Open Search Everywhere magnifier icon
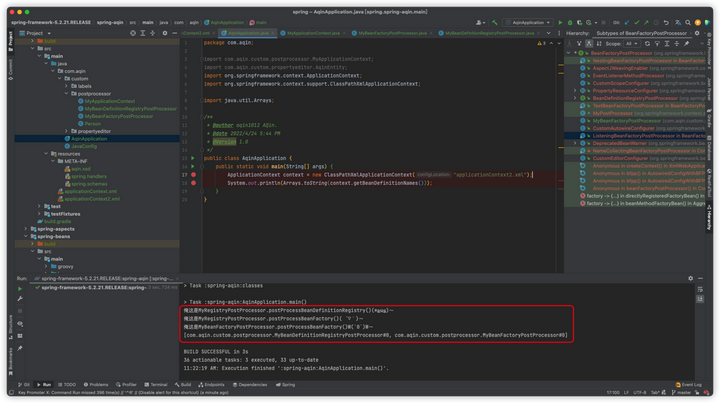 (x=689, y=22)
